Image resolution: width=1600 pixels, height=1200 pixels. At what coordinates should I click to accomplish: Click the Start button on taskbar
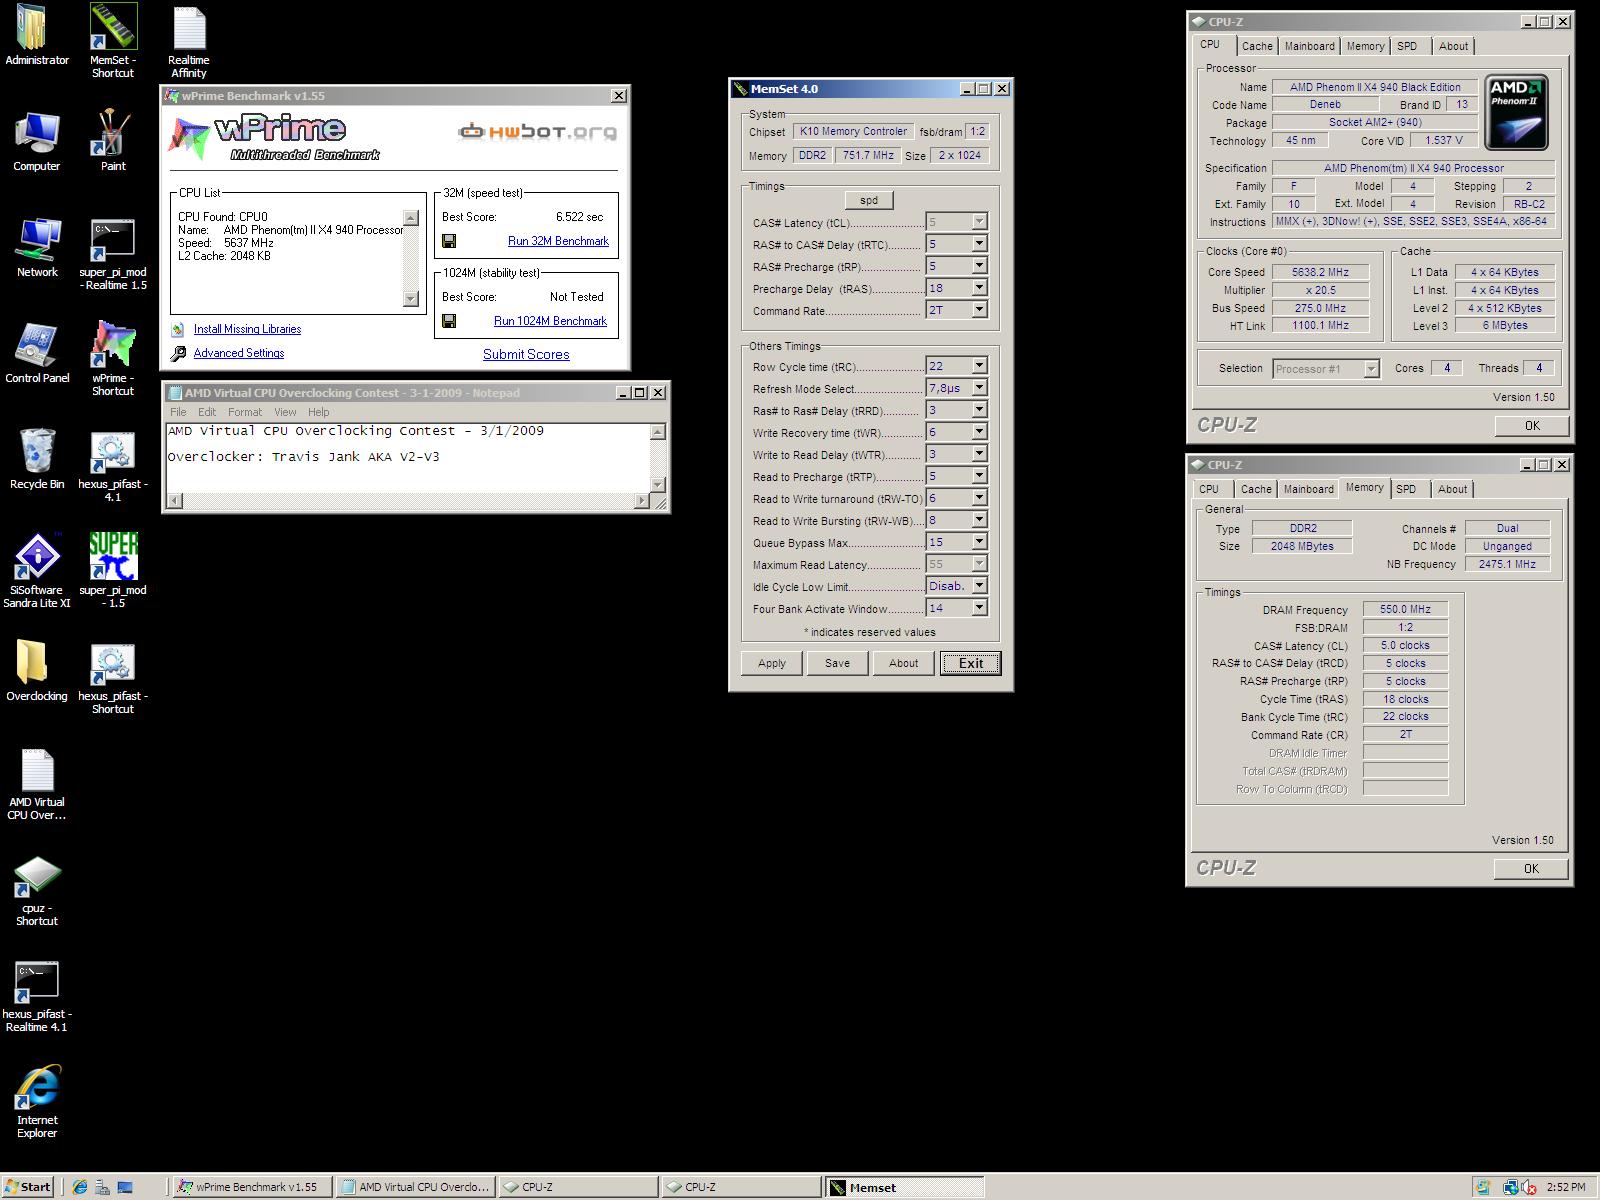pos(28,1187)
